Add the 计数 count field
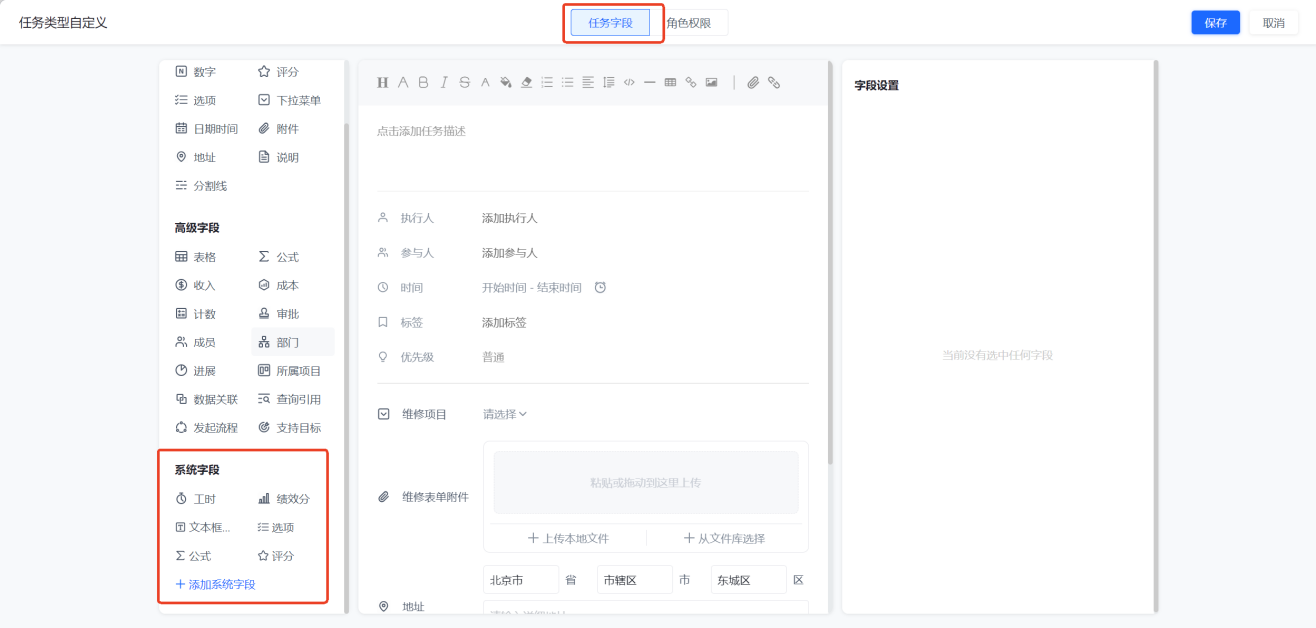This screenshot has width=1316, height=628. click(195, 314)
